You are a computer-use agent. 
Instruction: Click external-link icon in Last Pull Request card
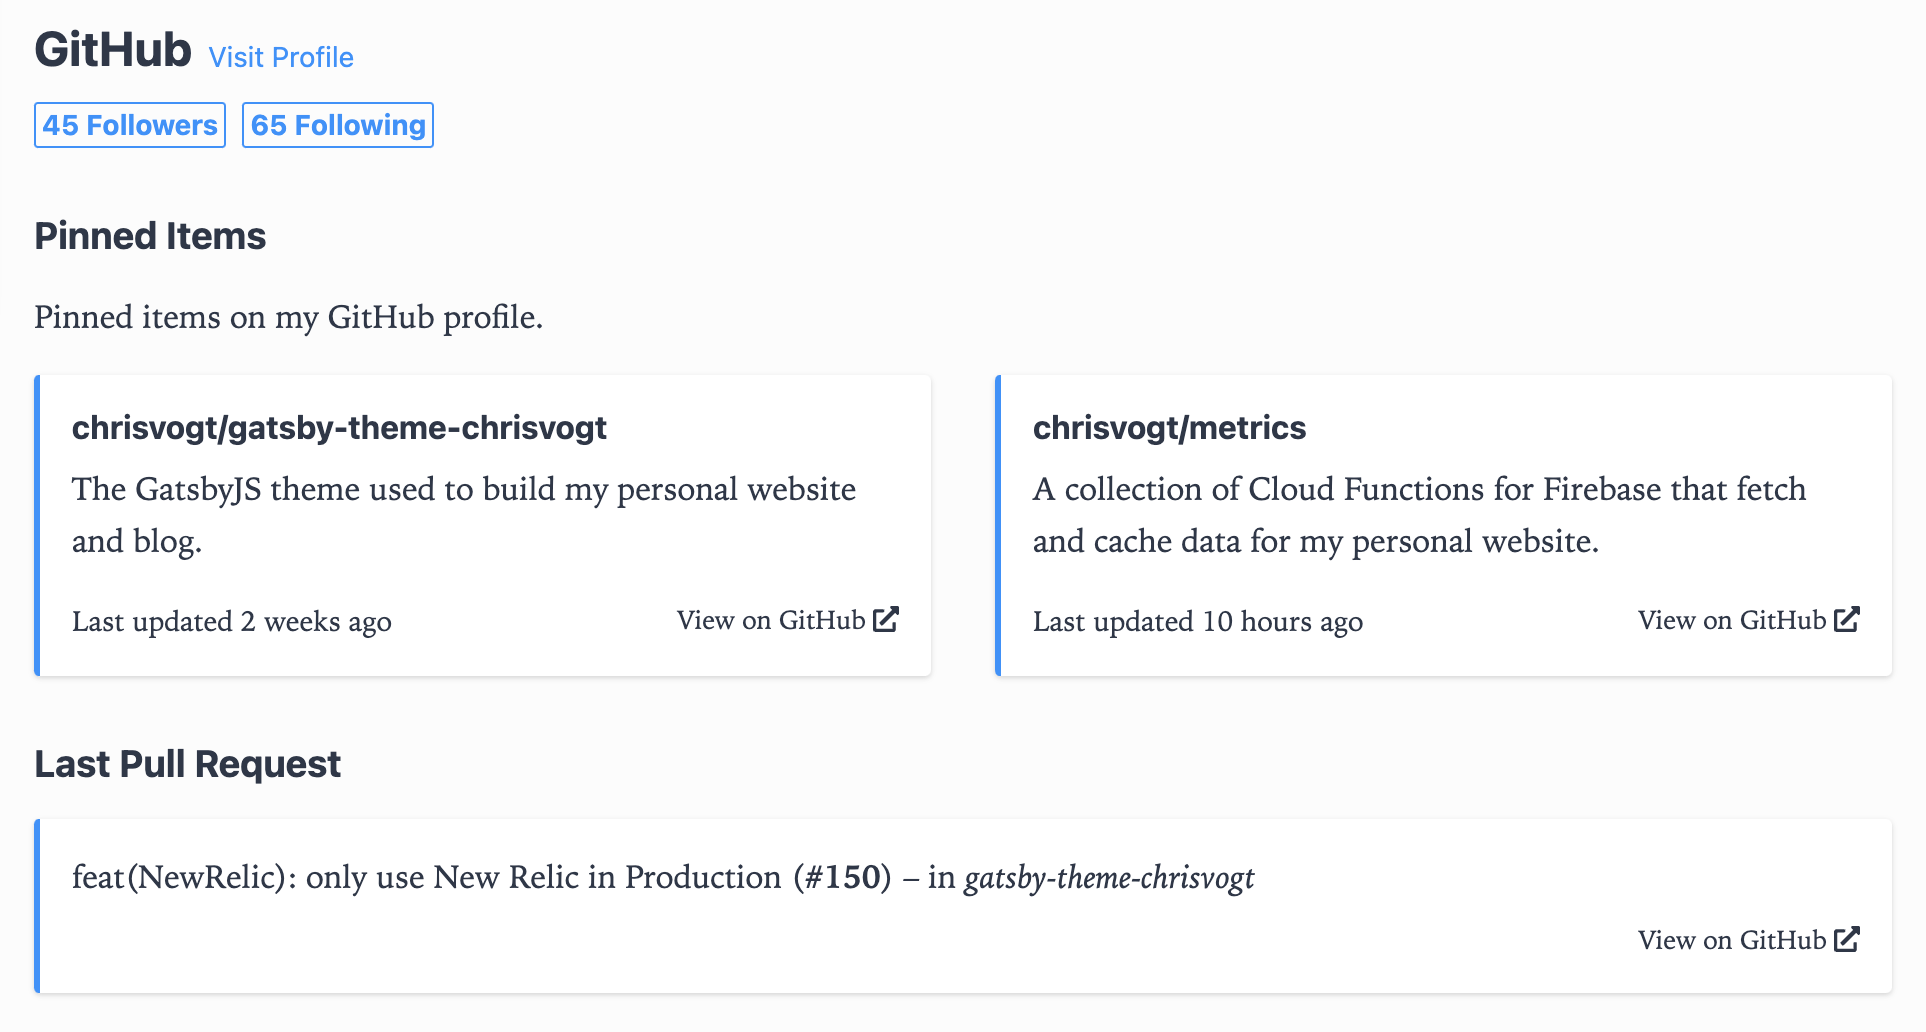tap(1847, 939)
